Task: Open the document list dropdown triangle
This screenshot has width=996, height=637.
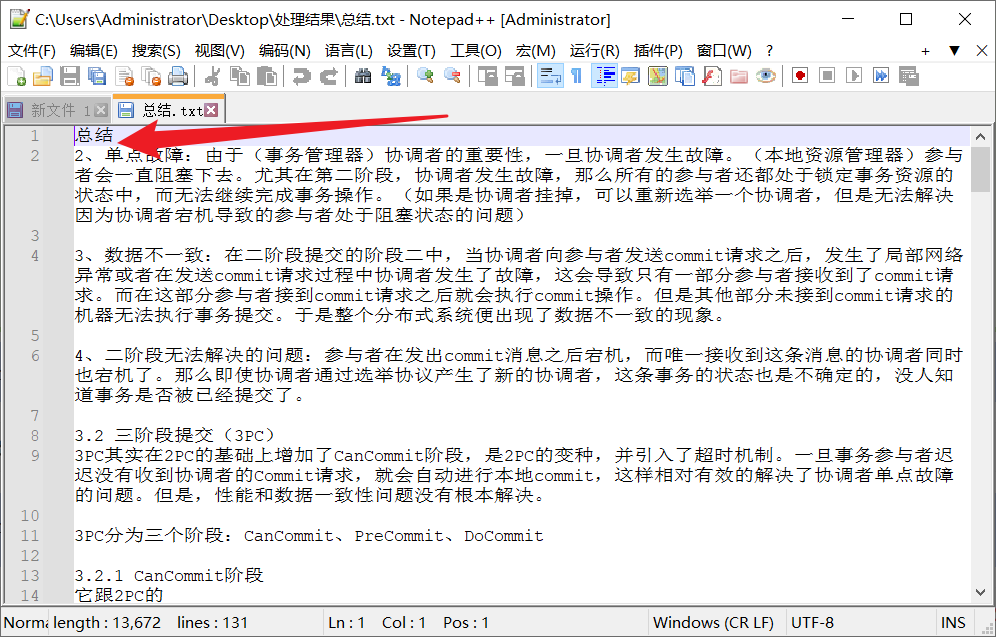Action: [x=954, y=51]
